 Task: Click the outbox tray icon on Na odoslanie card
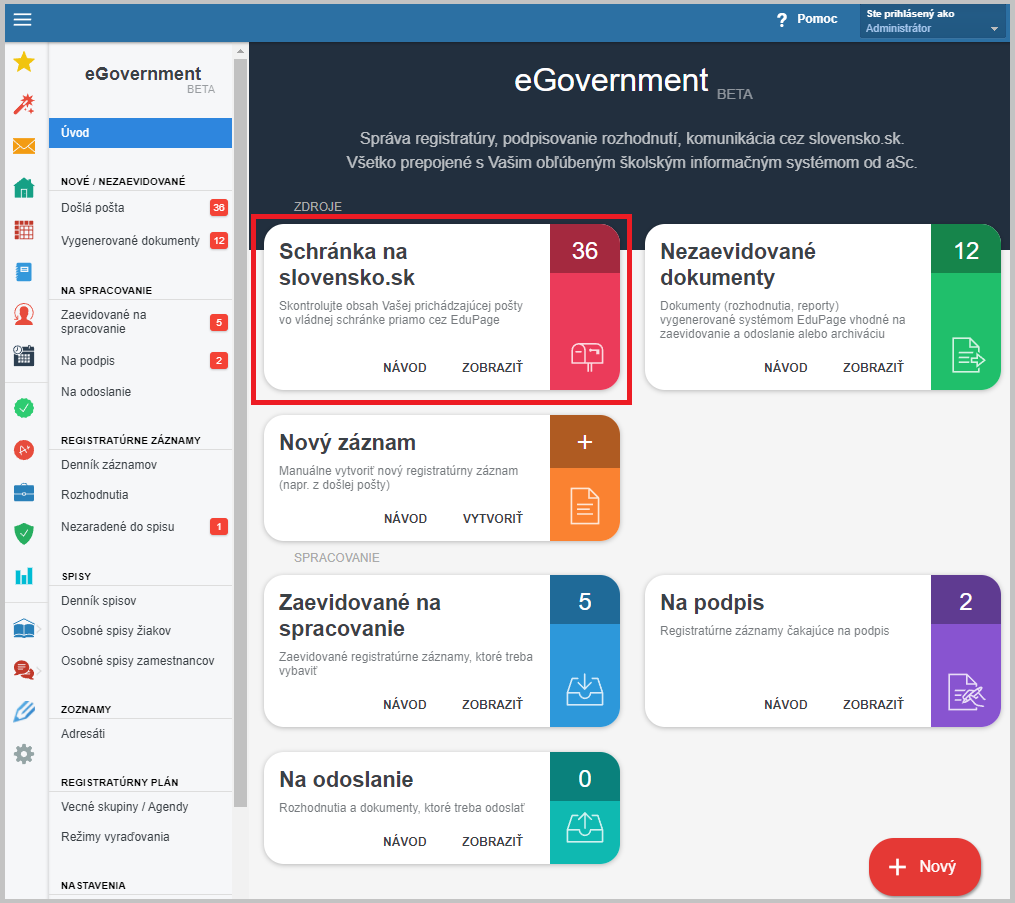585,828
